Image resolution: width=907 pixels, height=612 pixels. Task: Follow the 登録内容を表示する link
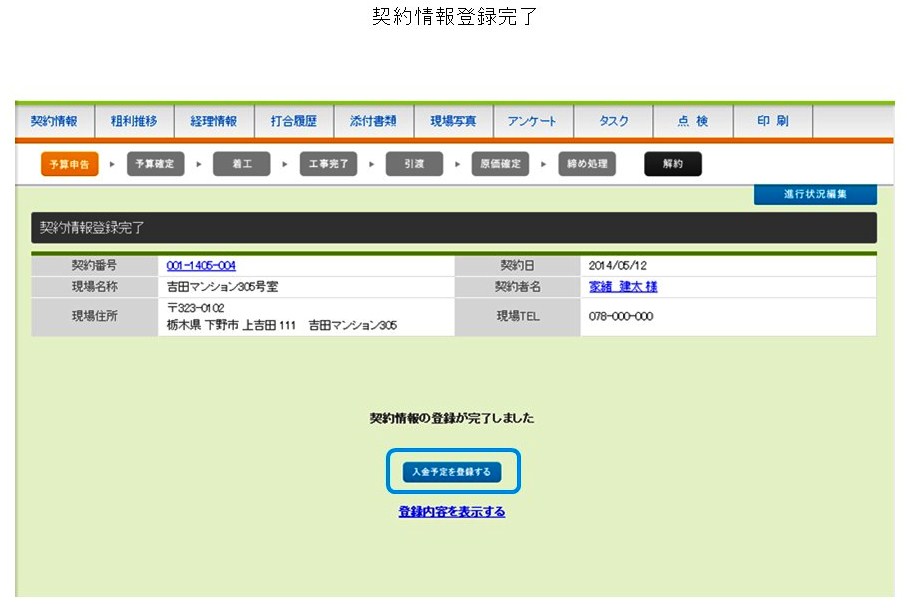[452, 512]
